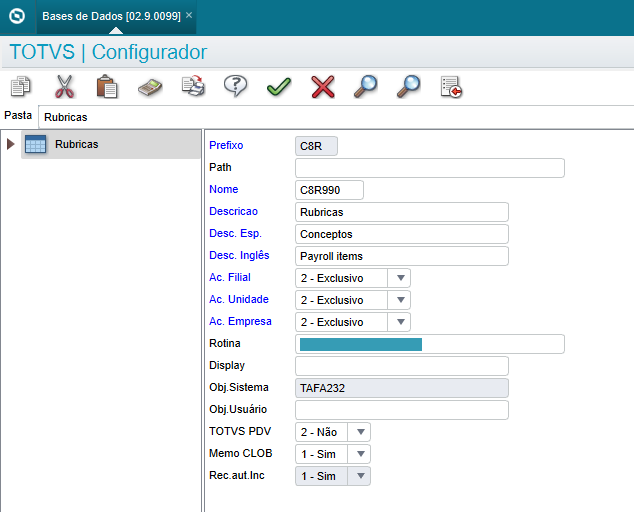Click the second magnifying glass icon
This screenshot has width=634, height=512.
[x=408, y=86]
